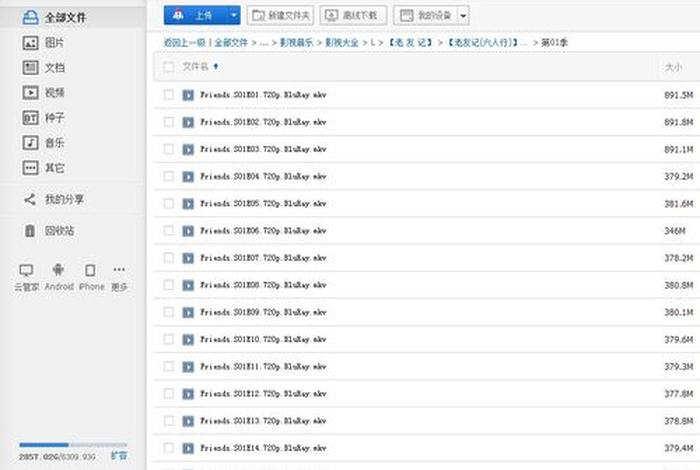Click the video icon of Friends.S01E02

point(188,122)
